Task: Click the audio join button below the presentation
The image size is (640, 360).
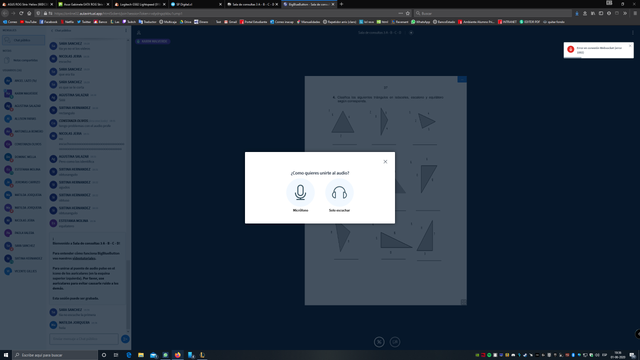Action: [x=379, y=342]
